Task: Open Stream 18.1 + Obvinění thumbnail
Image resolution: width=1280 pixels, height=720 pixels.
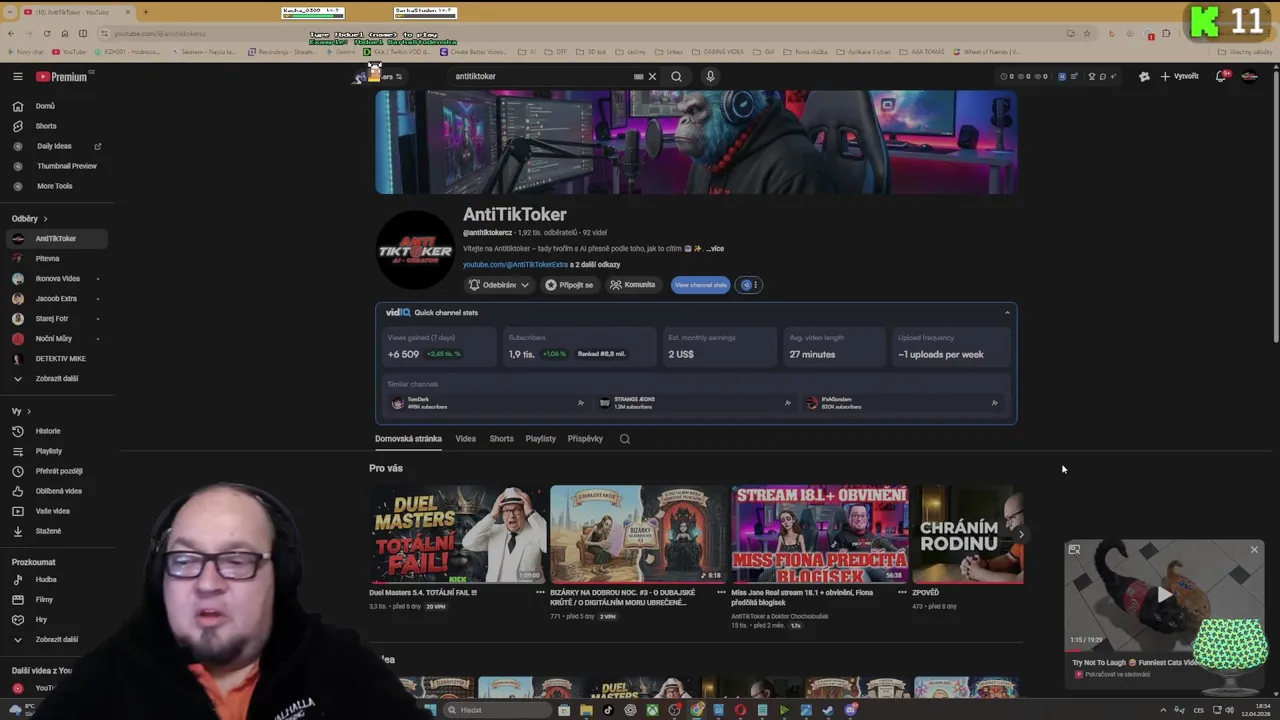Action: [x=820, y=534]
